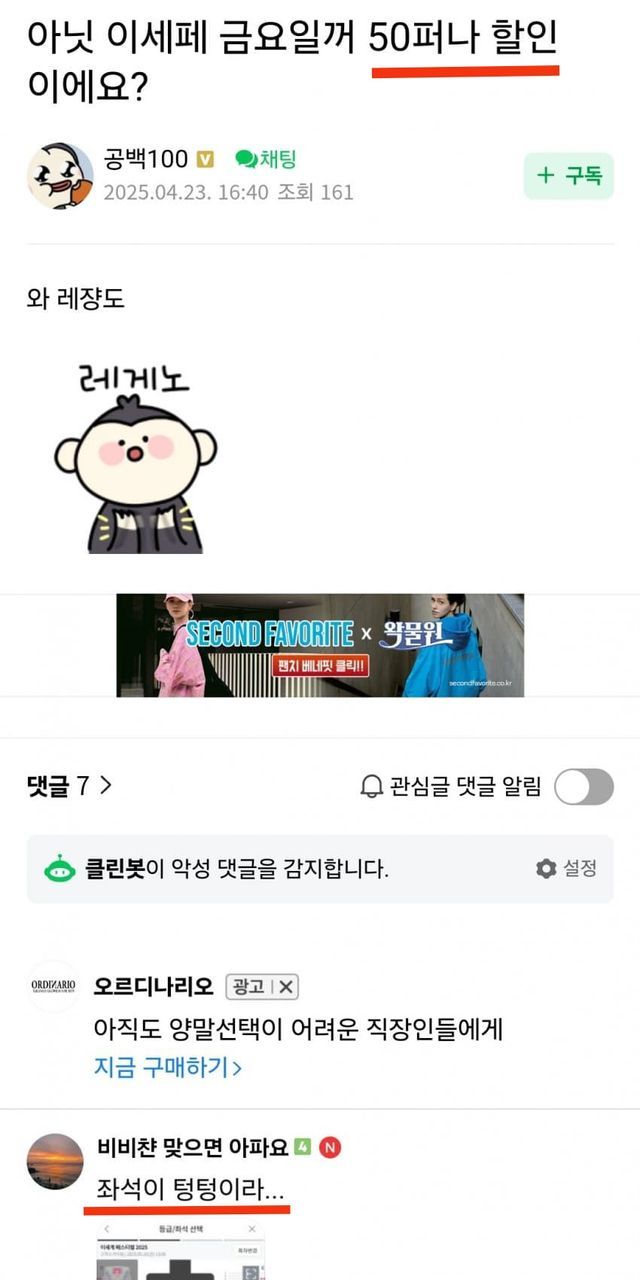Image resolution: width=640 pixels, height=1280 pixels.
Task: Open 설정 gear icon for 클린봇
Action: [546, 868]
